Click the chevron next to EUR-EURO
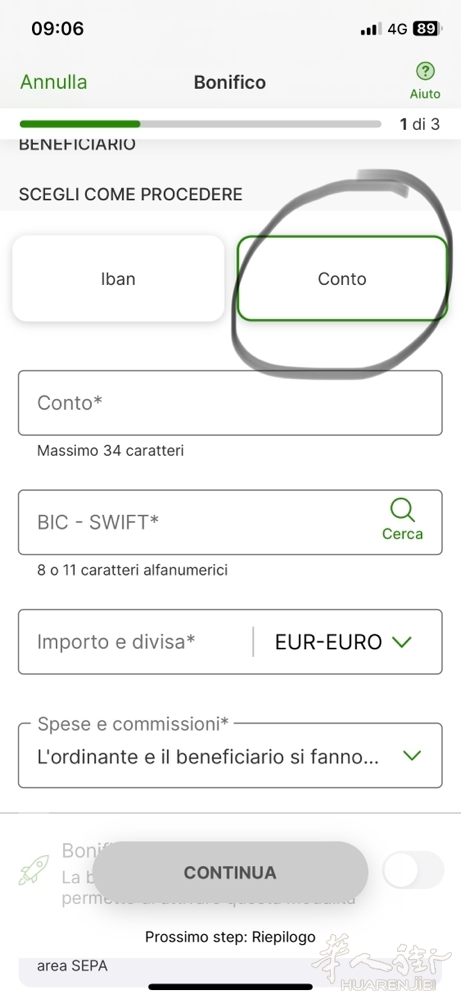 point(402,642)
